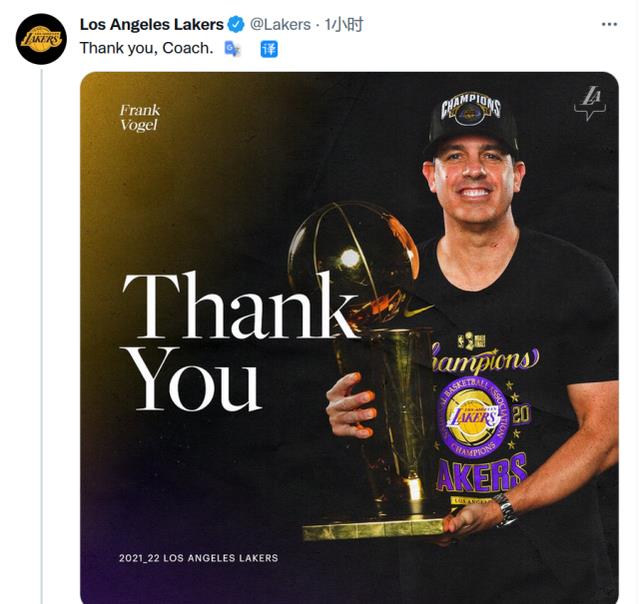Click the Google Translate icon
Image resolution: width=640 pixels, height=604 pixels.
click(x=233, y=49)
